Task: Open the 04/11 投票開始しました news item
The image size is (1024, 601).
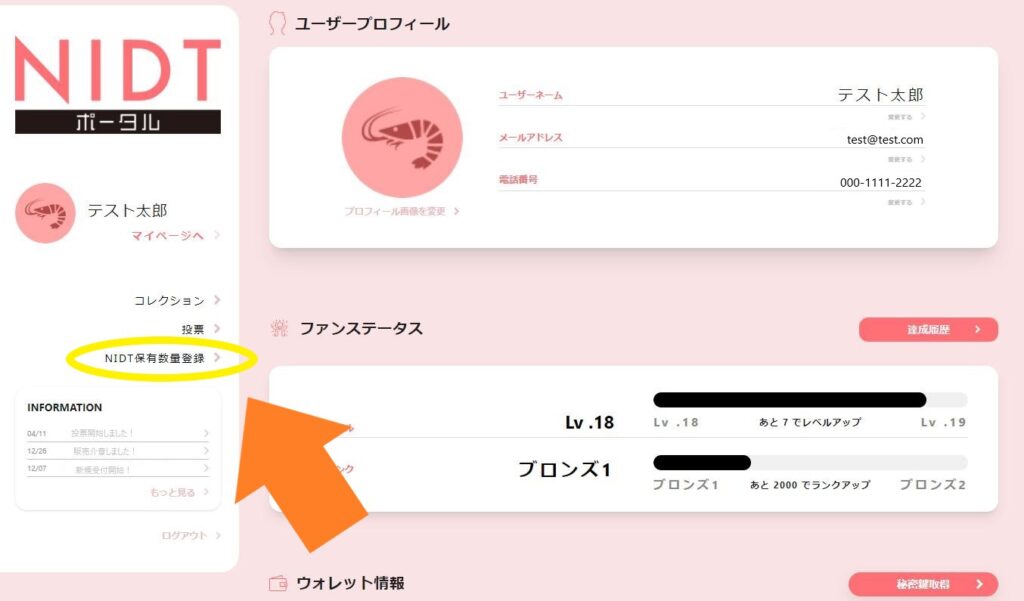Action: click(x=118, y=433)
